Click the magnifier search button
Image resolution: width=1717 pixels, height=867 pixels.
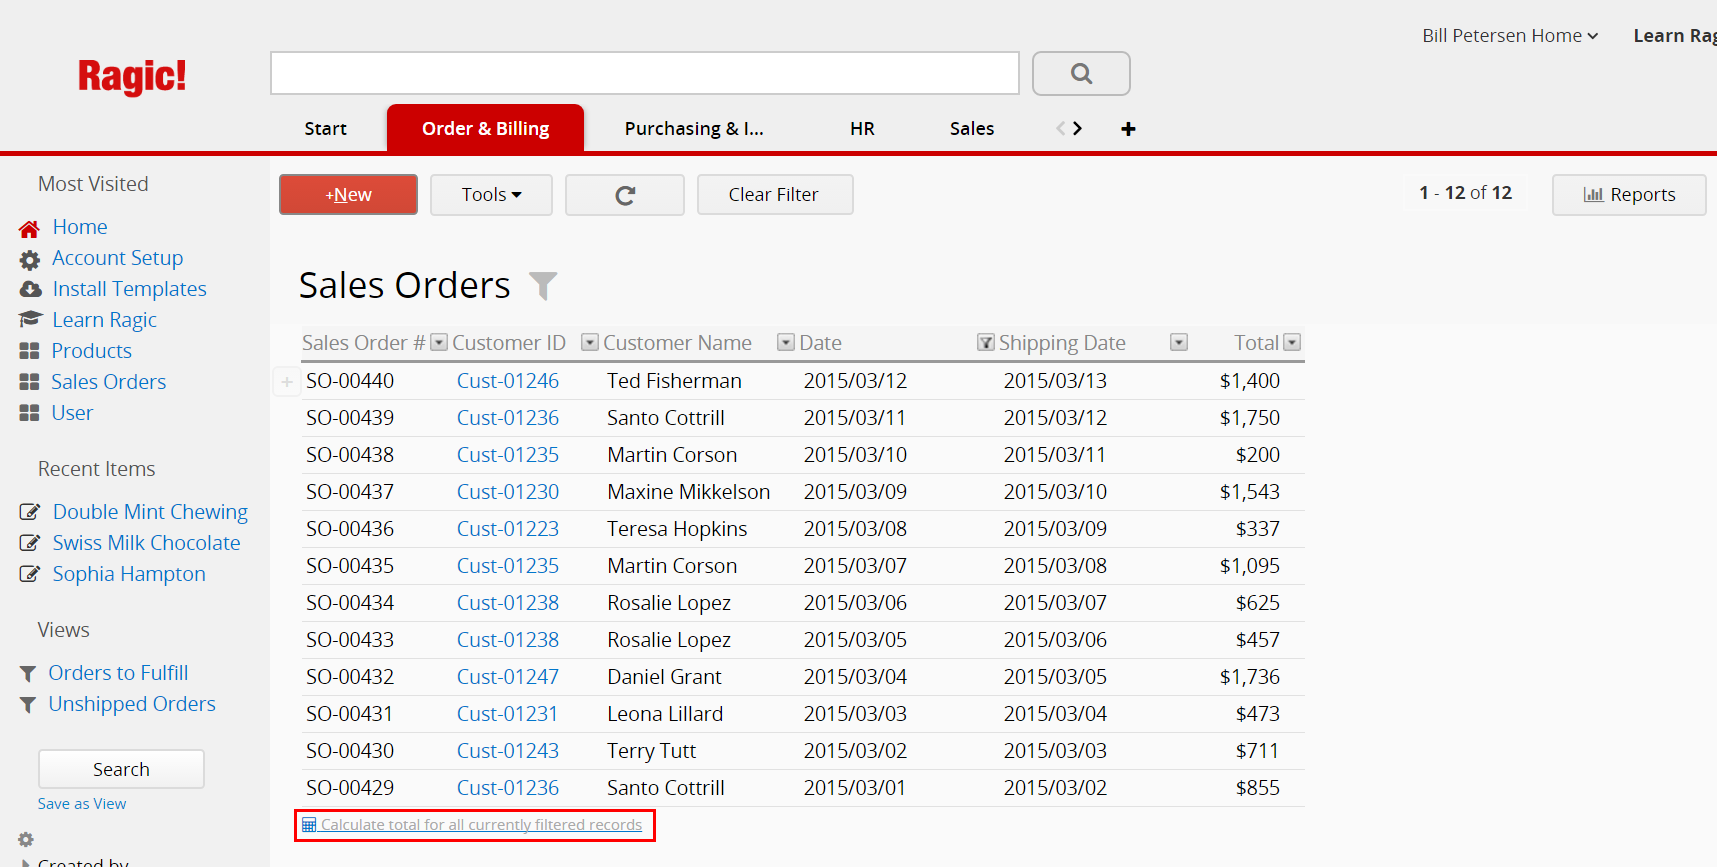(1081, 73)
